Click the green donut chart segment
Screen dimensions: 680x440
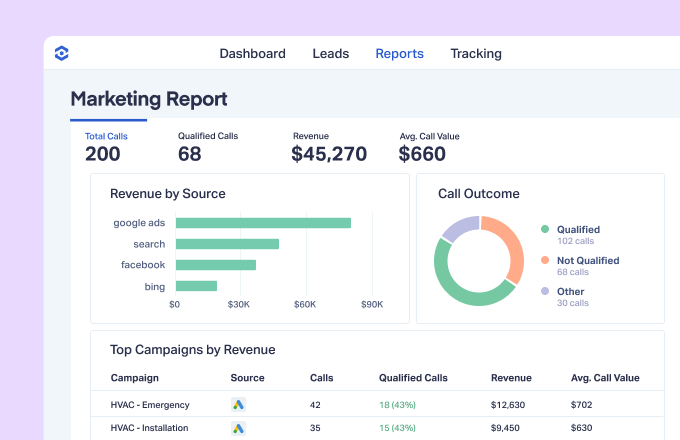[460, 293]
